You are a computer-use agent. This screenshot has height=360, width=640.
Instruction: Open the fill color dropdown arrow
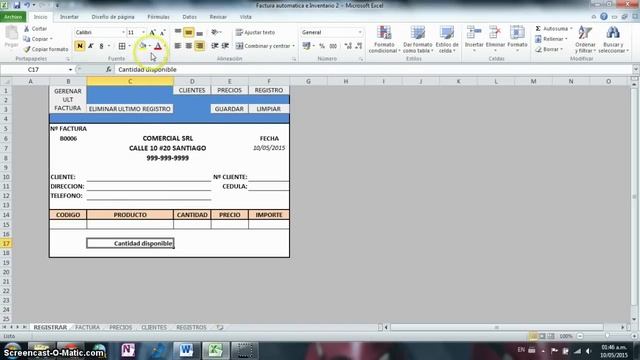[150, 46]
